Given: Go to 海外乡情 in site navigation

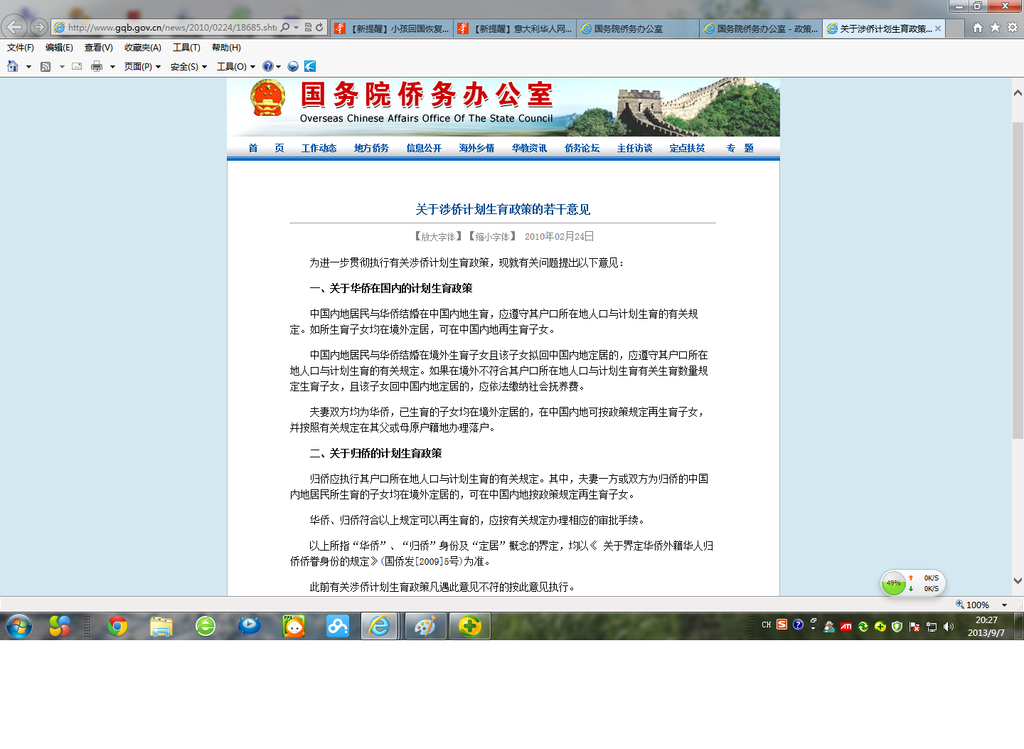Looking at the screenshot, I should coord(477,148).
